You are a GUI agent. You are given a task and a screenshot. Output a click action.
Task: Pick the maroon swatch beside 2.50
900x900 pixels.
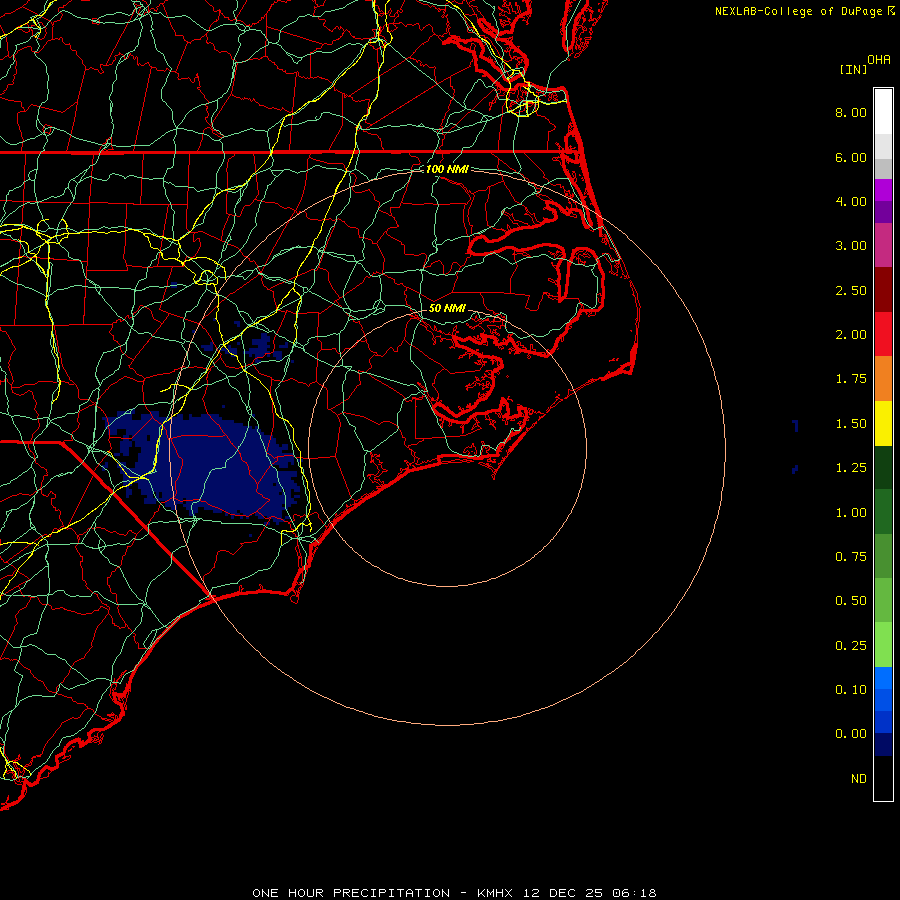point(883,290)
